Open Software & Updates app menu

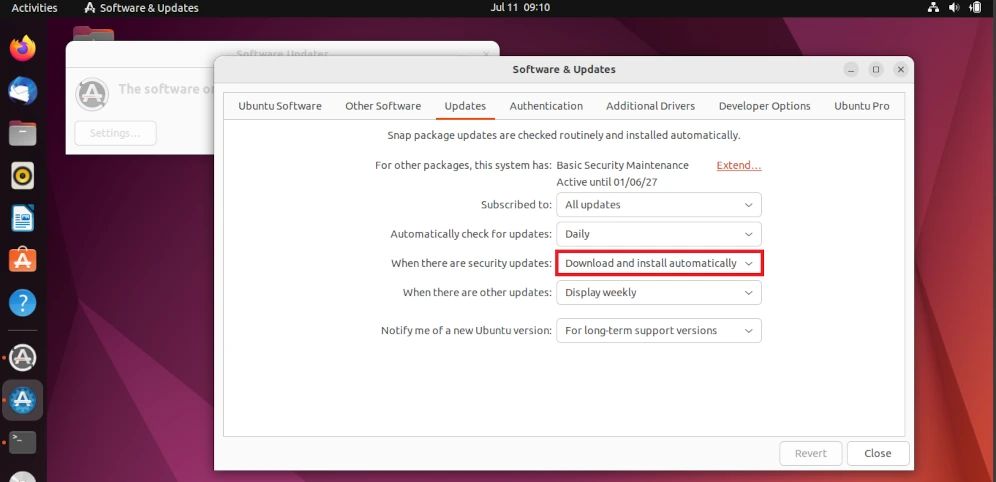point(141,8)
